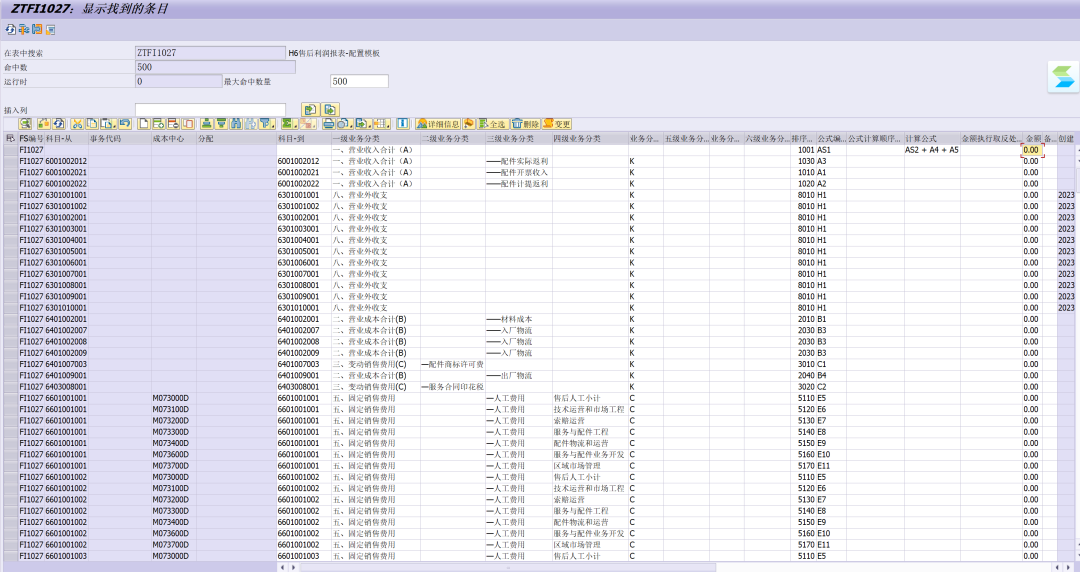This screenshot has width=1080, height=572.
Task: Click the cell —服务合同印花税
Action: coord(453,387)
